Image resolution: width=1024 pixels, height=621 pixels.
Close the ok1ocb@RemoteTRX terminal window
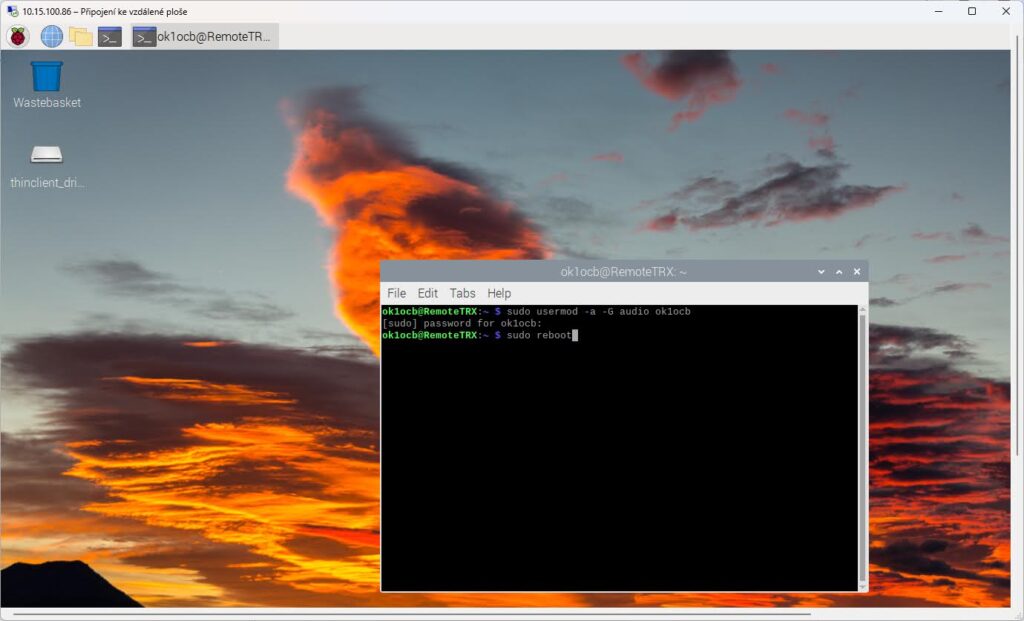coord(856,272)
